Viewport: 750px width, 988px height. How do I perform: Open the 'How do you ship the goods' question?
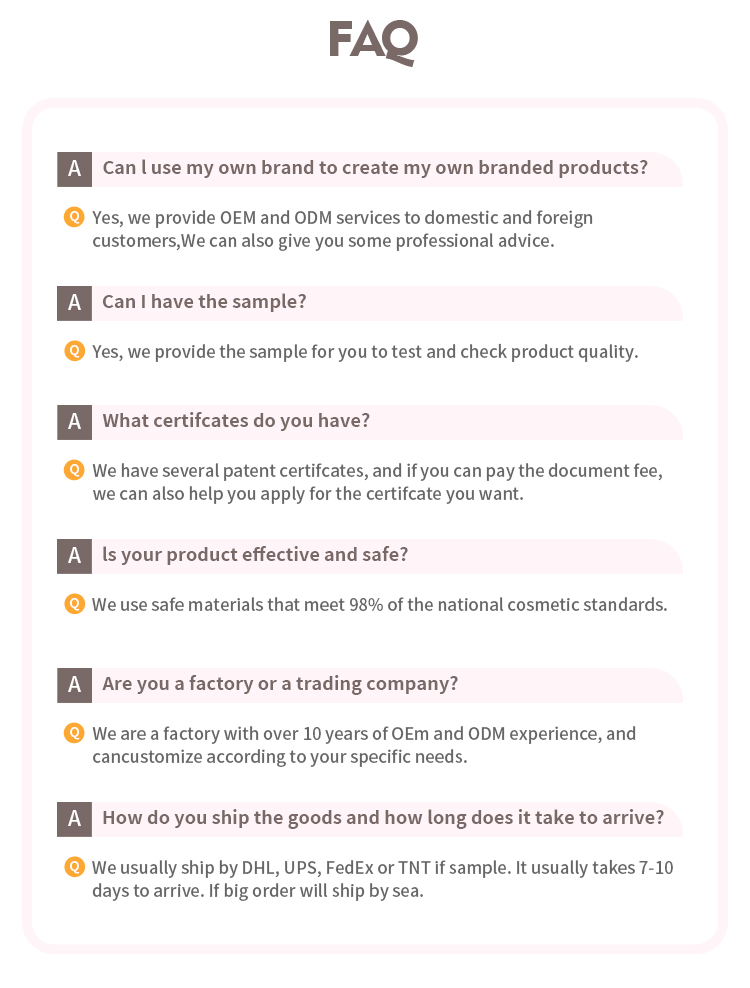click(383, 818)
